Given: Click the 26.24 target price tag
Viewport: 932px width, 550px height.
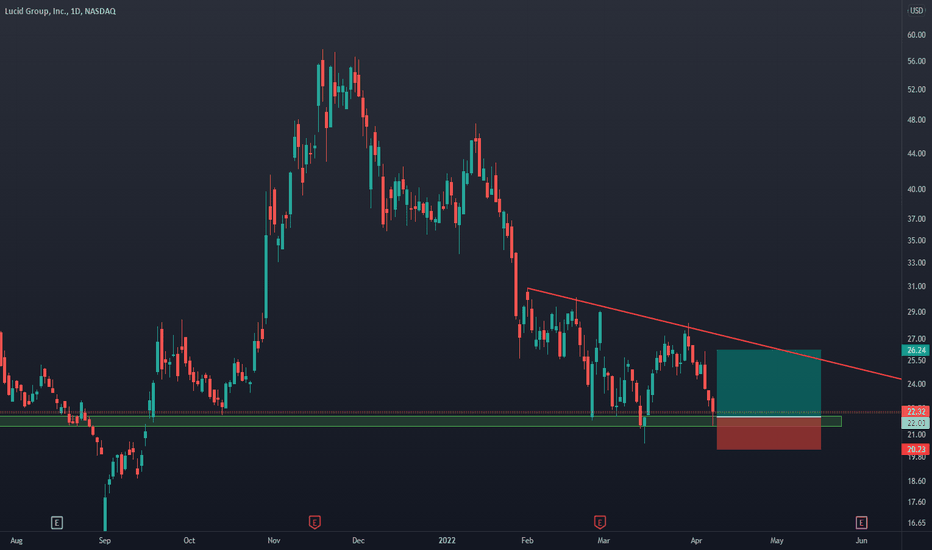Looking at the screenshot, I should point(916,350).
